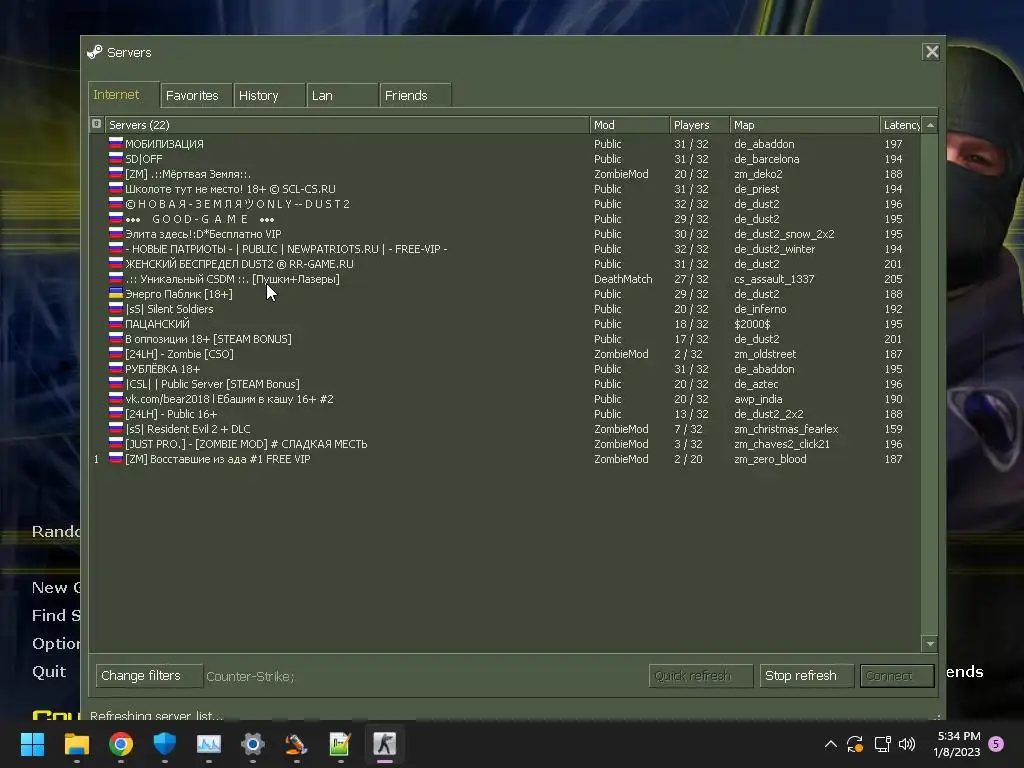Show hidden system tray icons

pyautogui.click(x=831, y=744)
